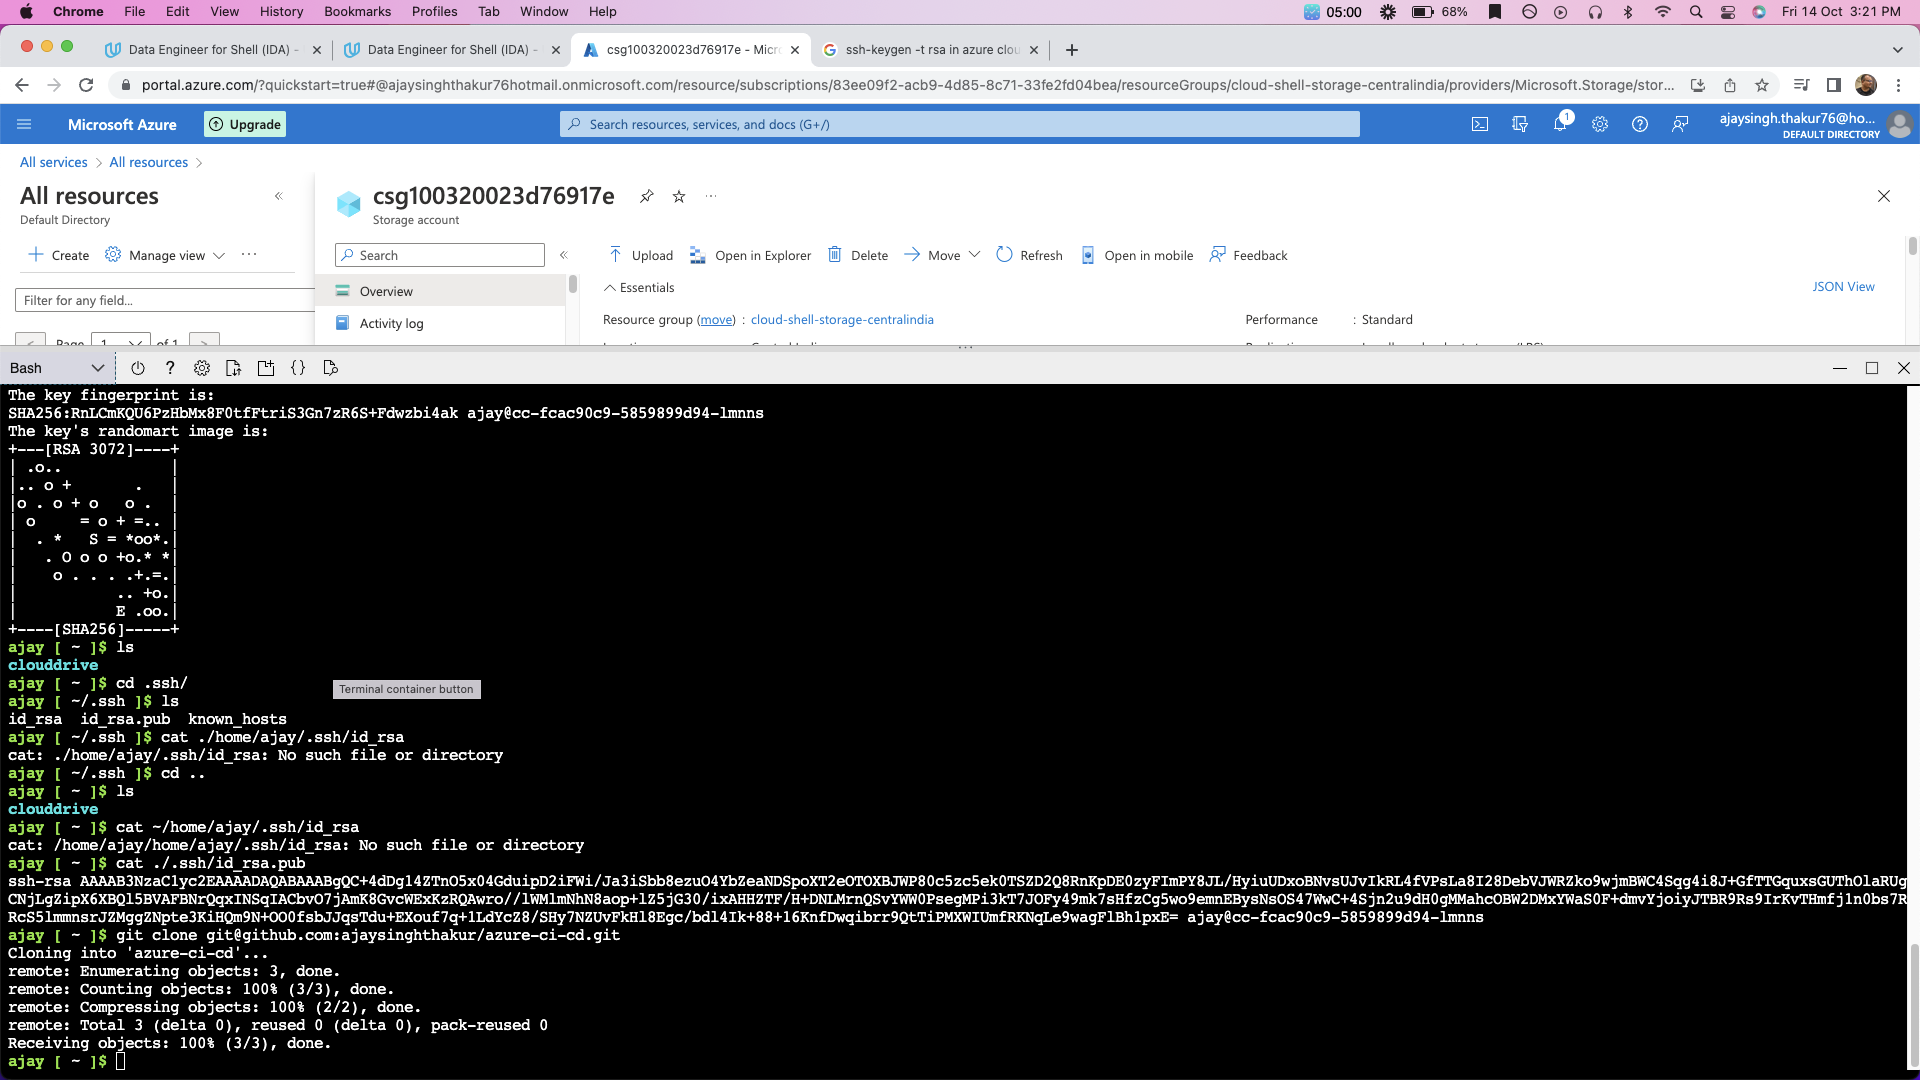Click the Azure search resources field
Image resolution: width=1920 pixels, height=1080 pixels.
(960, 124)
